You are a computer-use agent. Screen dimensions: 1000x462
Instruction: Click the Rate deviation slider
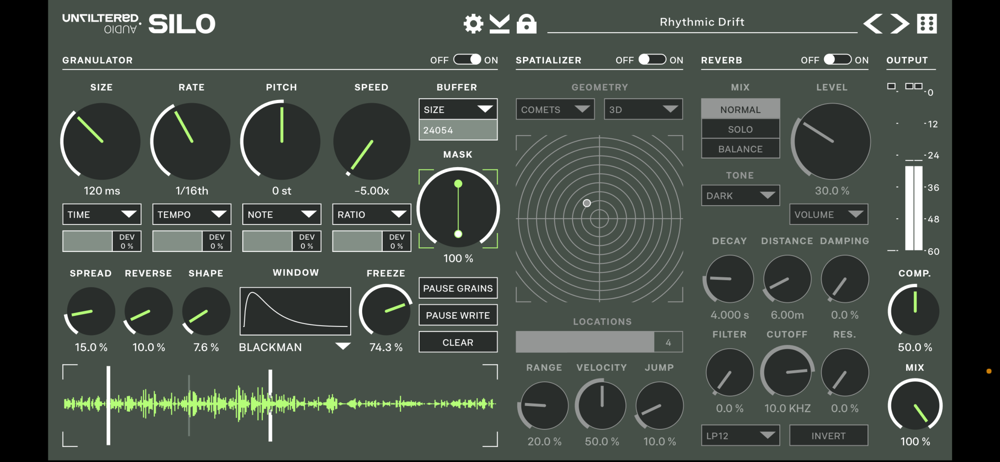tap(191, 241)
